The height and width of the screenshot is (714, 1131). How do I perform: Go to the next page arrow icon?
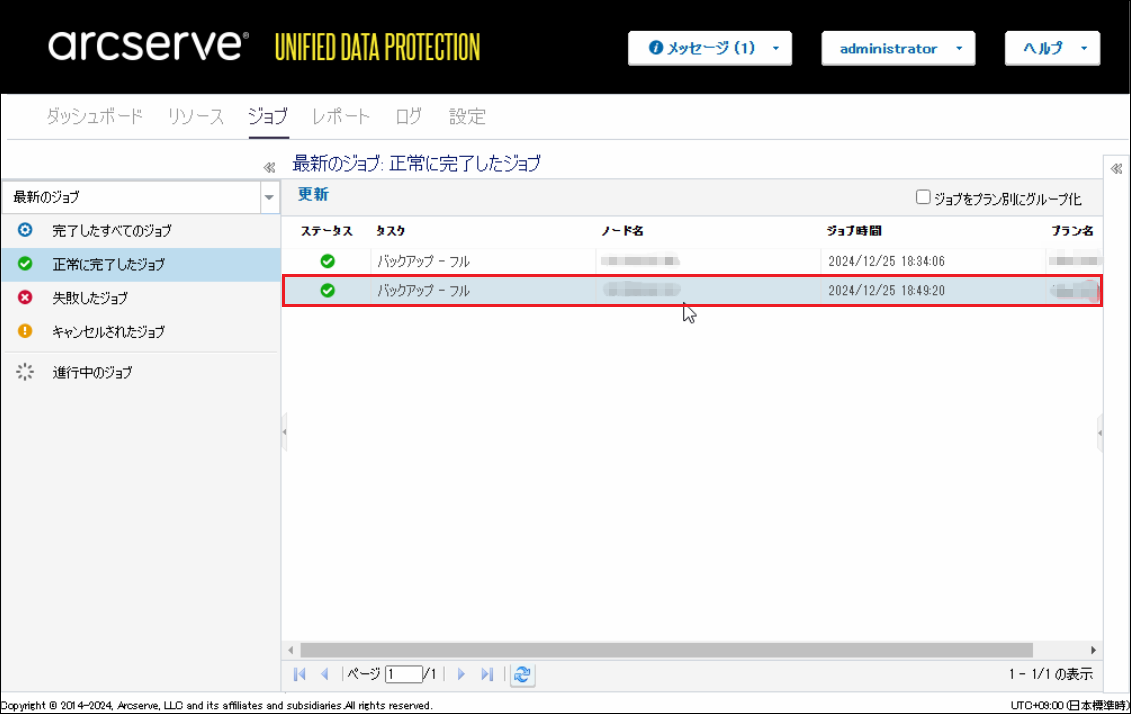(461, 674)
